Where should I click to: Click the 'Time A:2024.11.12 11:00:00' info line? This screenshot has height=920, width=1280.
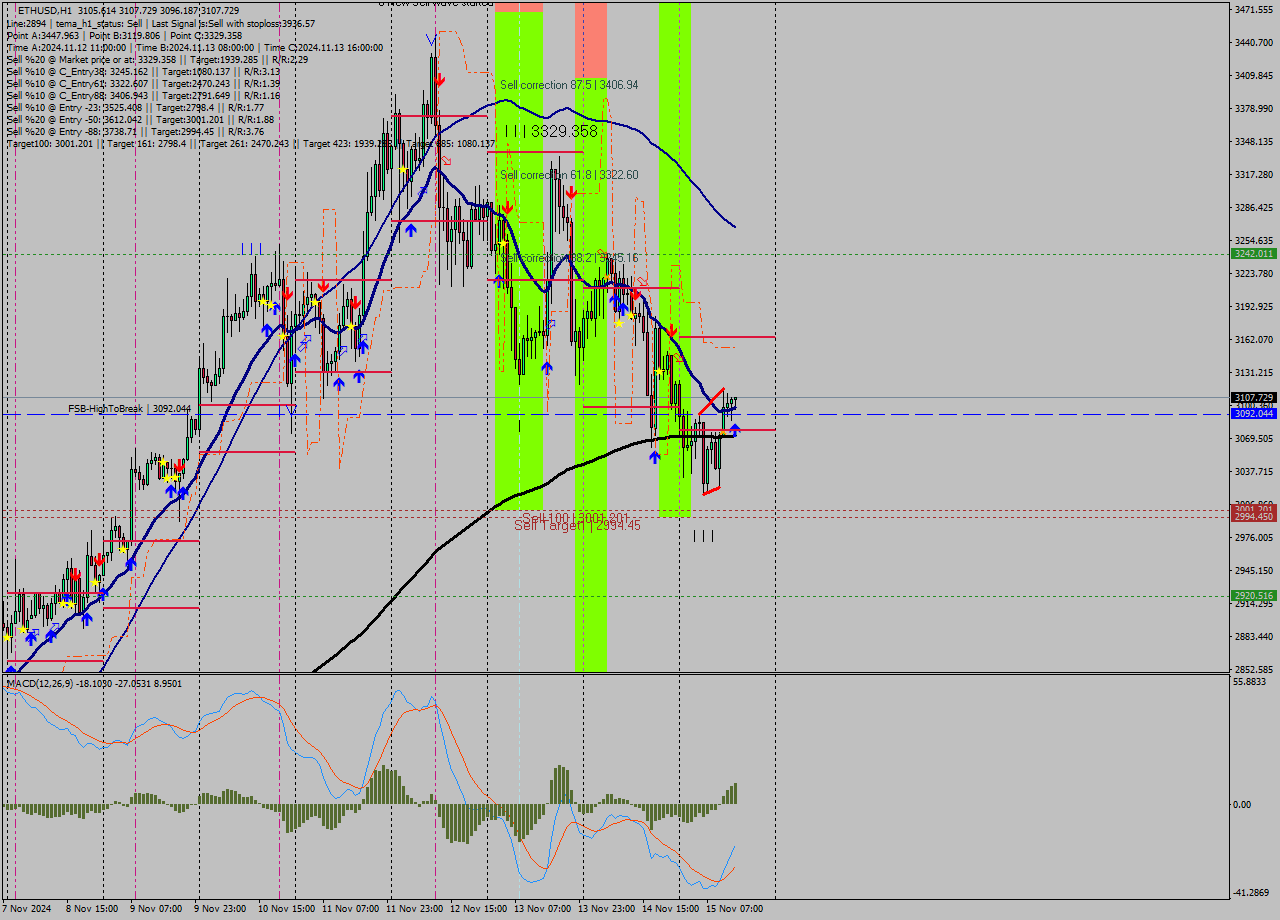[x=195, y=47]
